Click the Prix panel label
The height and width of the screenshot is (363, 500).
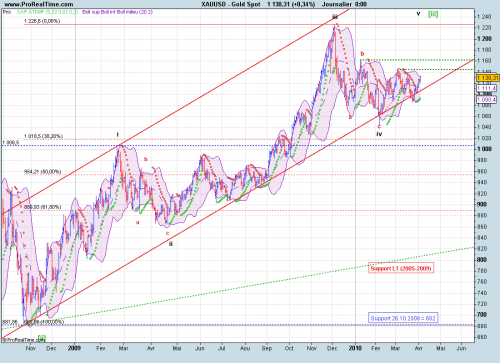tap(7, 12)
